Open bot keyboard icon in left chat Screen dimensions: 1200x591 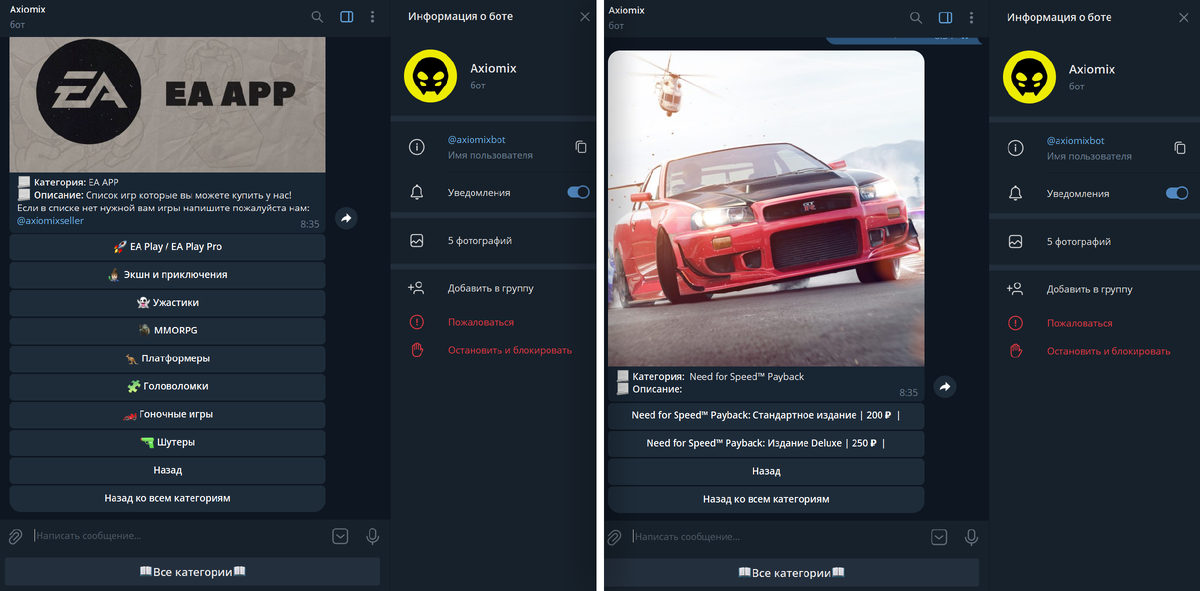click(340, 536)
